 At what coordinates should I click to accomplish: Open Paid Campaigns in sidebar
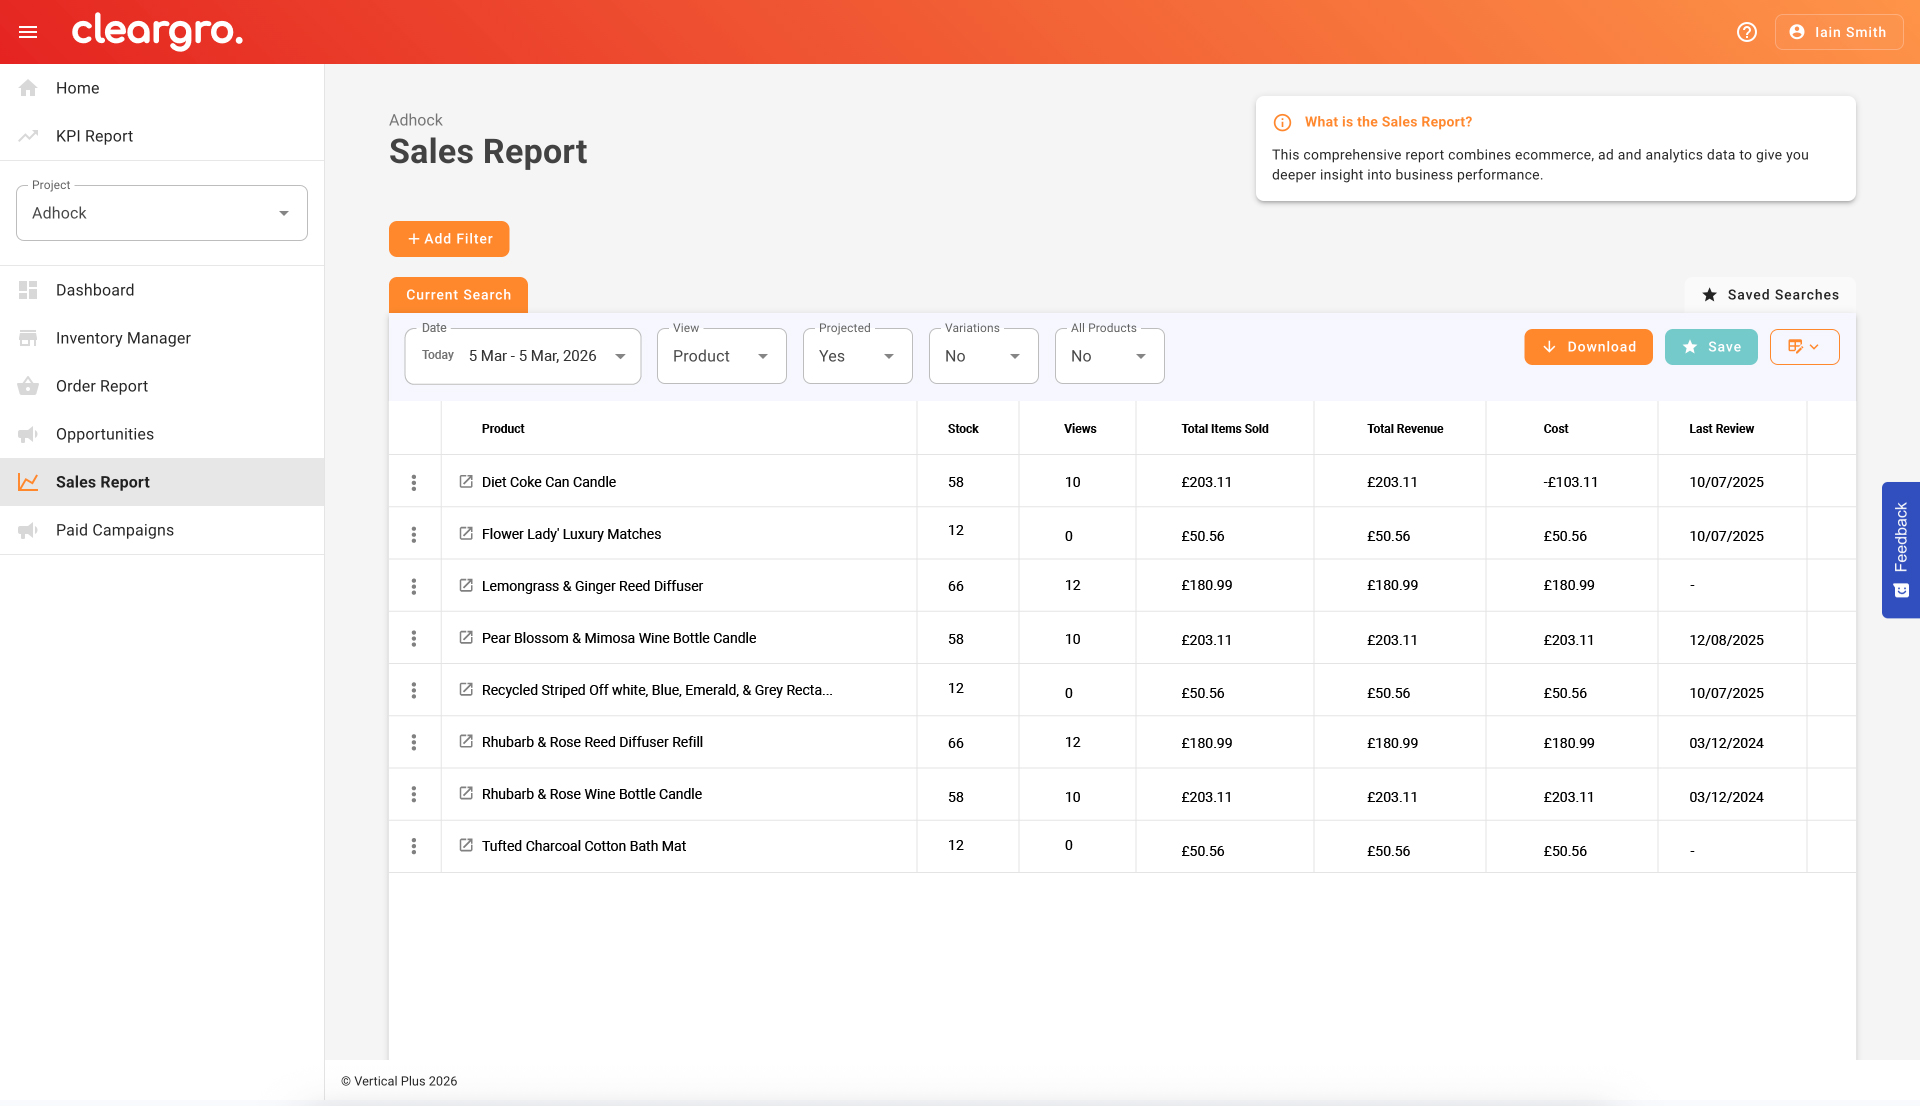coord(114,530)
